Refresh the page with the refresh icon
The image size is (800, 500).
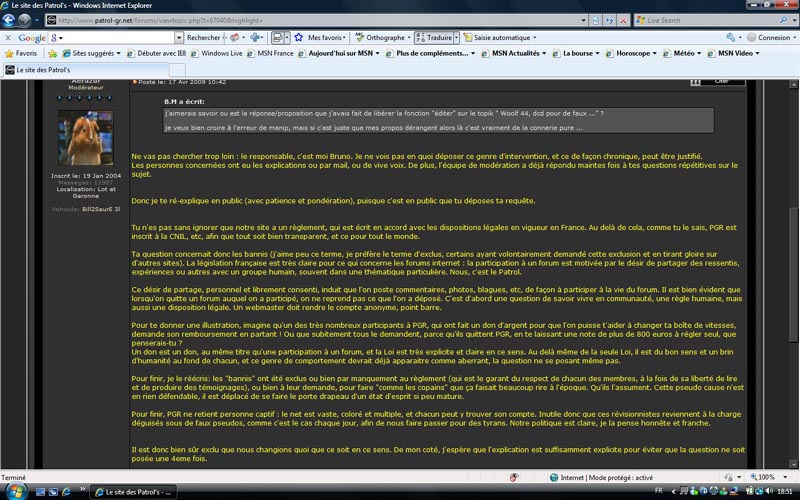point(609,20)
